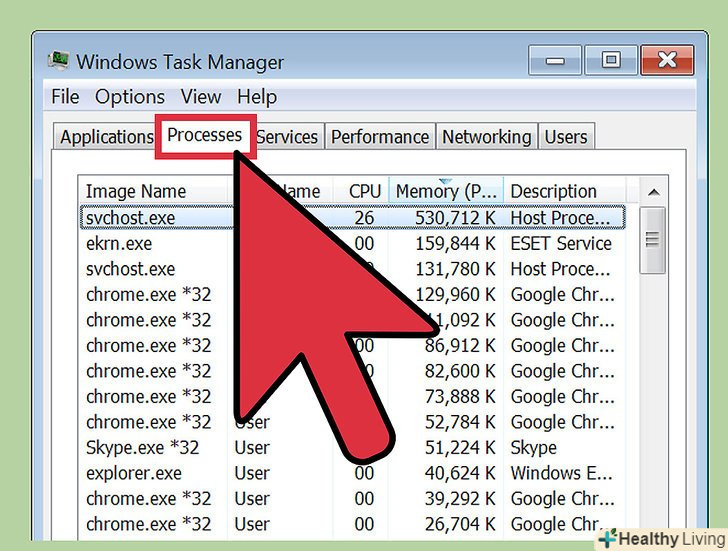The image size is (728, 551).
Task: Select the explorer.exe process row
Action: click(352, 473)
